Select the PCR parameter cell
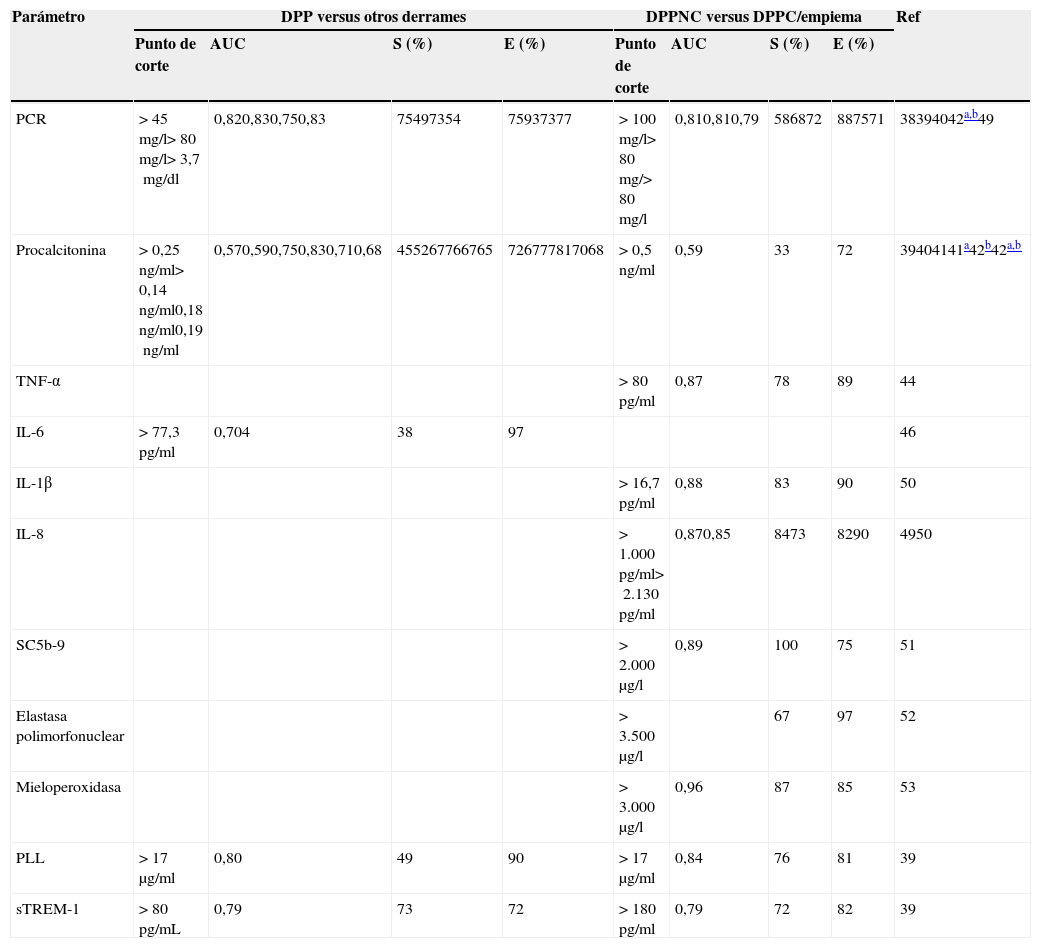Viewport: 1041px width, 948px height. click(x=30, y=119)
